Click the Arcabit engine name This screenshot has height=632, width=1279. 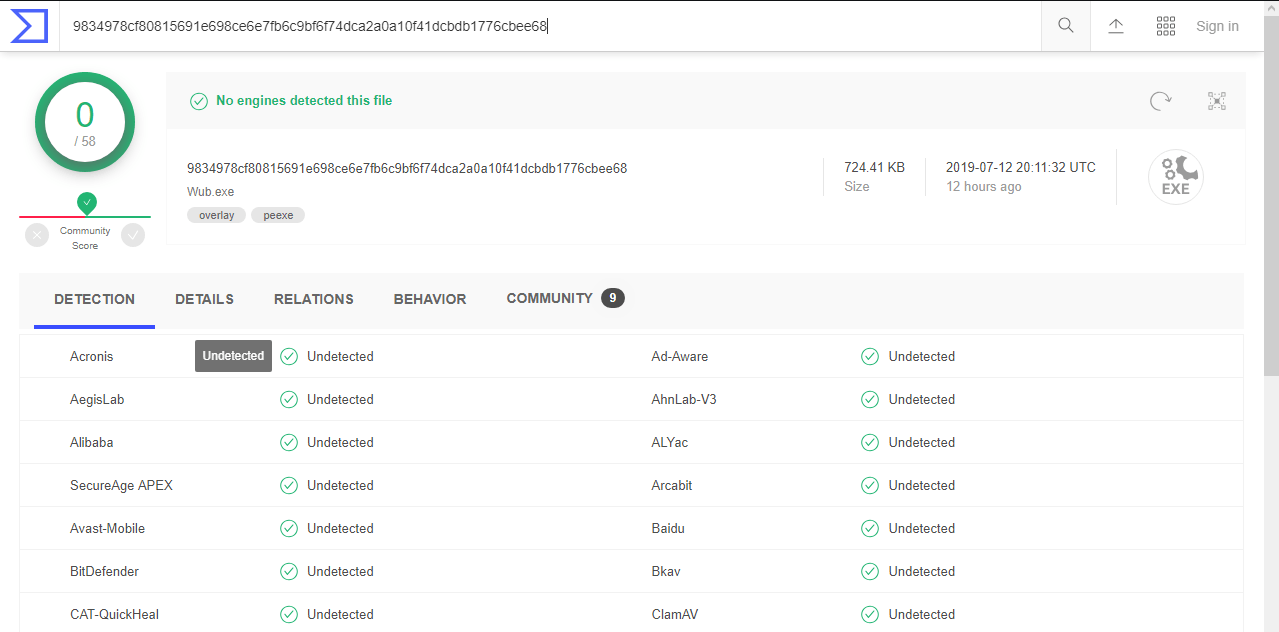(x=672, y=485)
